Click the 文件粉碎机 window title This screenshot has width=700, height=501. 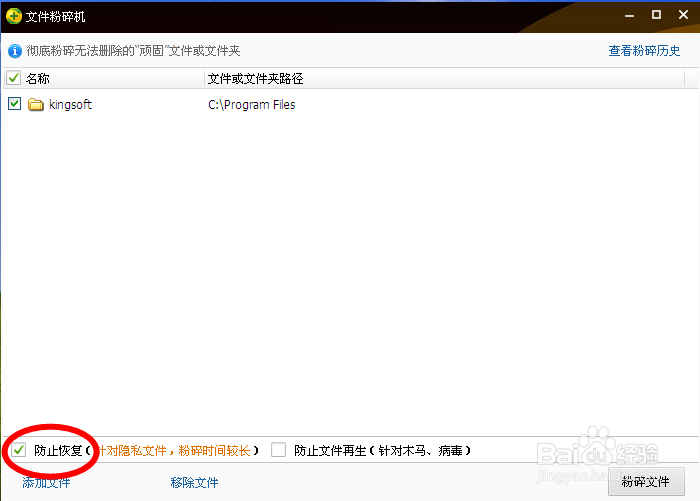pyautogui.click(x=55, y=17)
